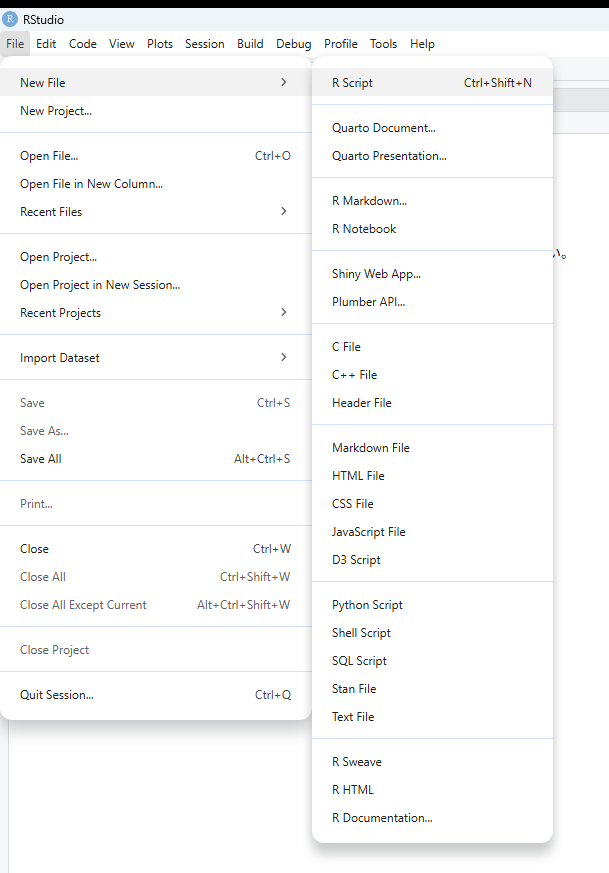Expand the Recent Files submenu arrow
This screenshot has height=873, width=609.
pos(284,212)
